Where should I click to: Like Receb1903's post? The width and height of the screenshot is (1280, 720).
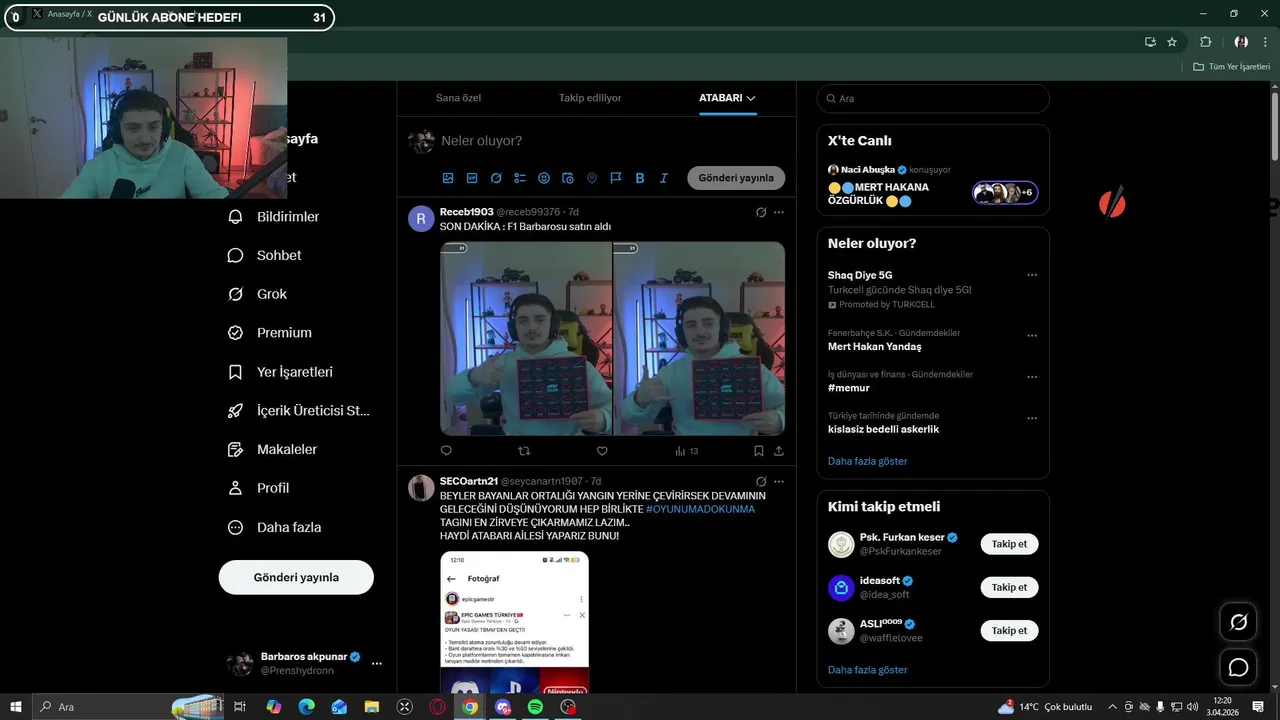coord(602,451)
